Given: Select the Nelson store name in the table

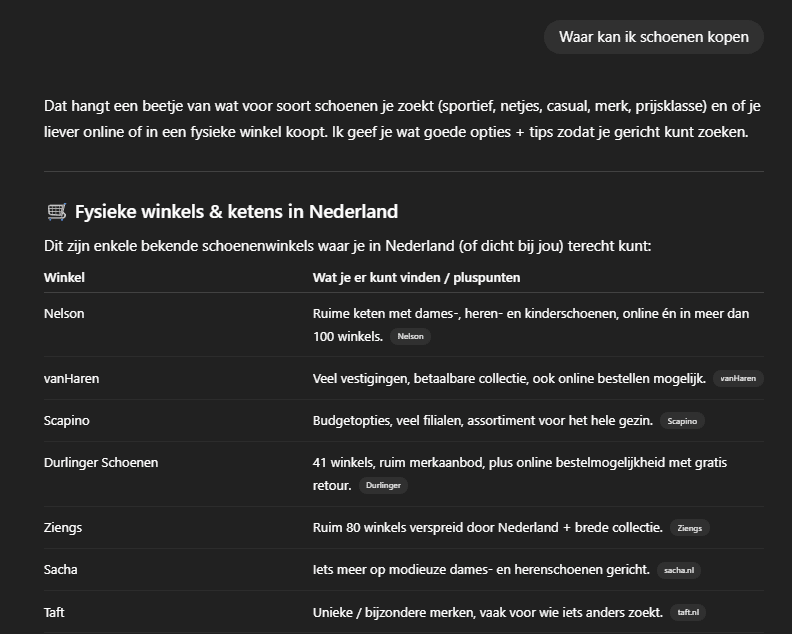Looking at the screenshot, I should (x=64, y=313).
